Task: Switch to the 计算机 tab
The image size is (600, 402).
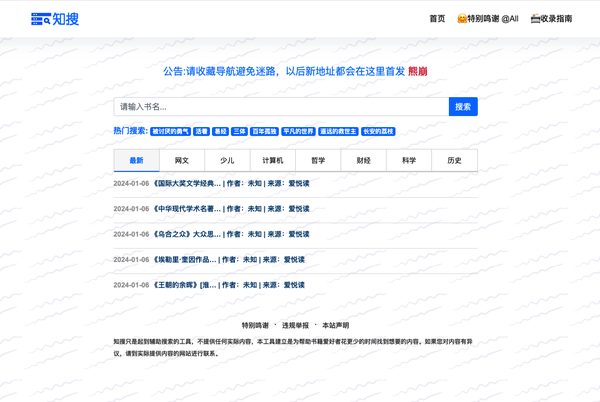Action: coord(273,161)
